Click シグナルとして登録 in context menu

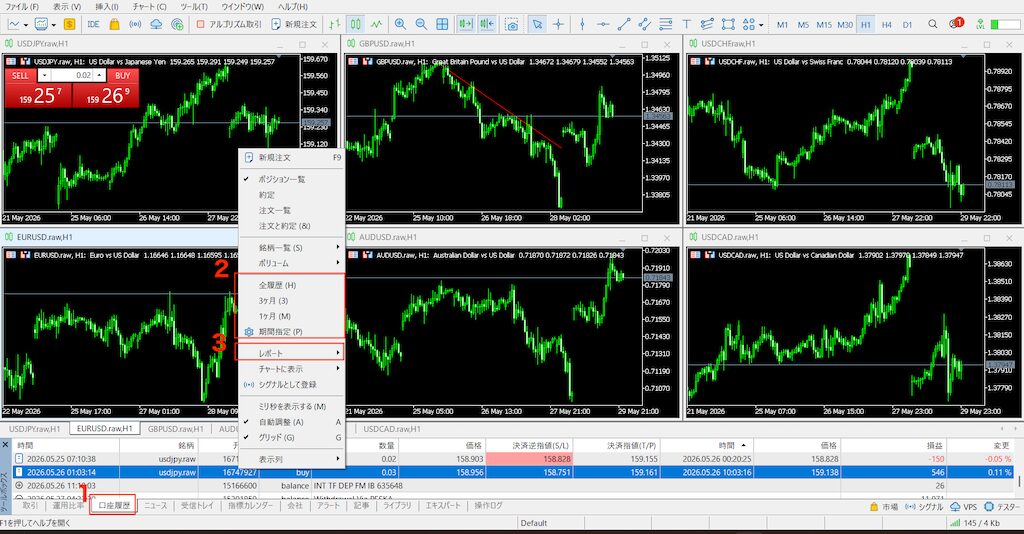point(291,385)
